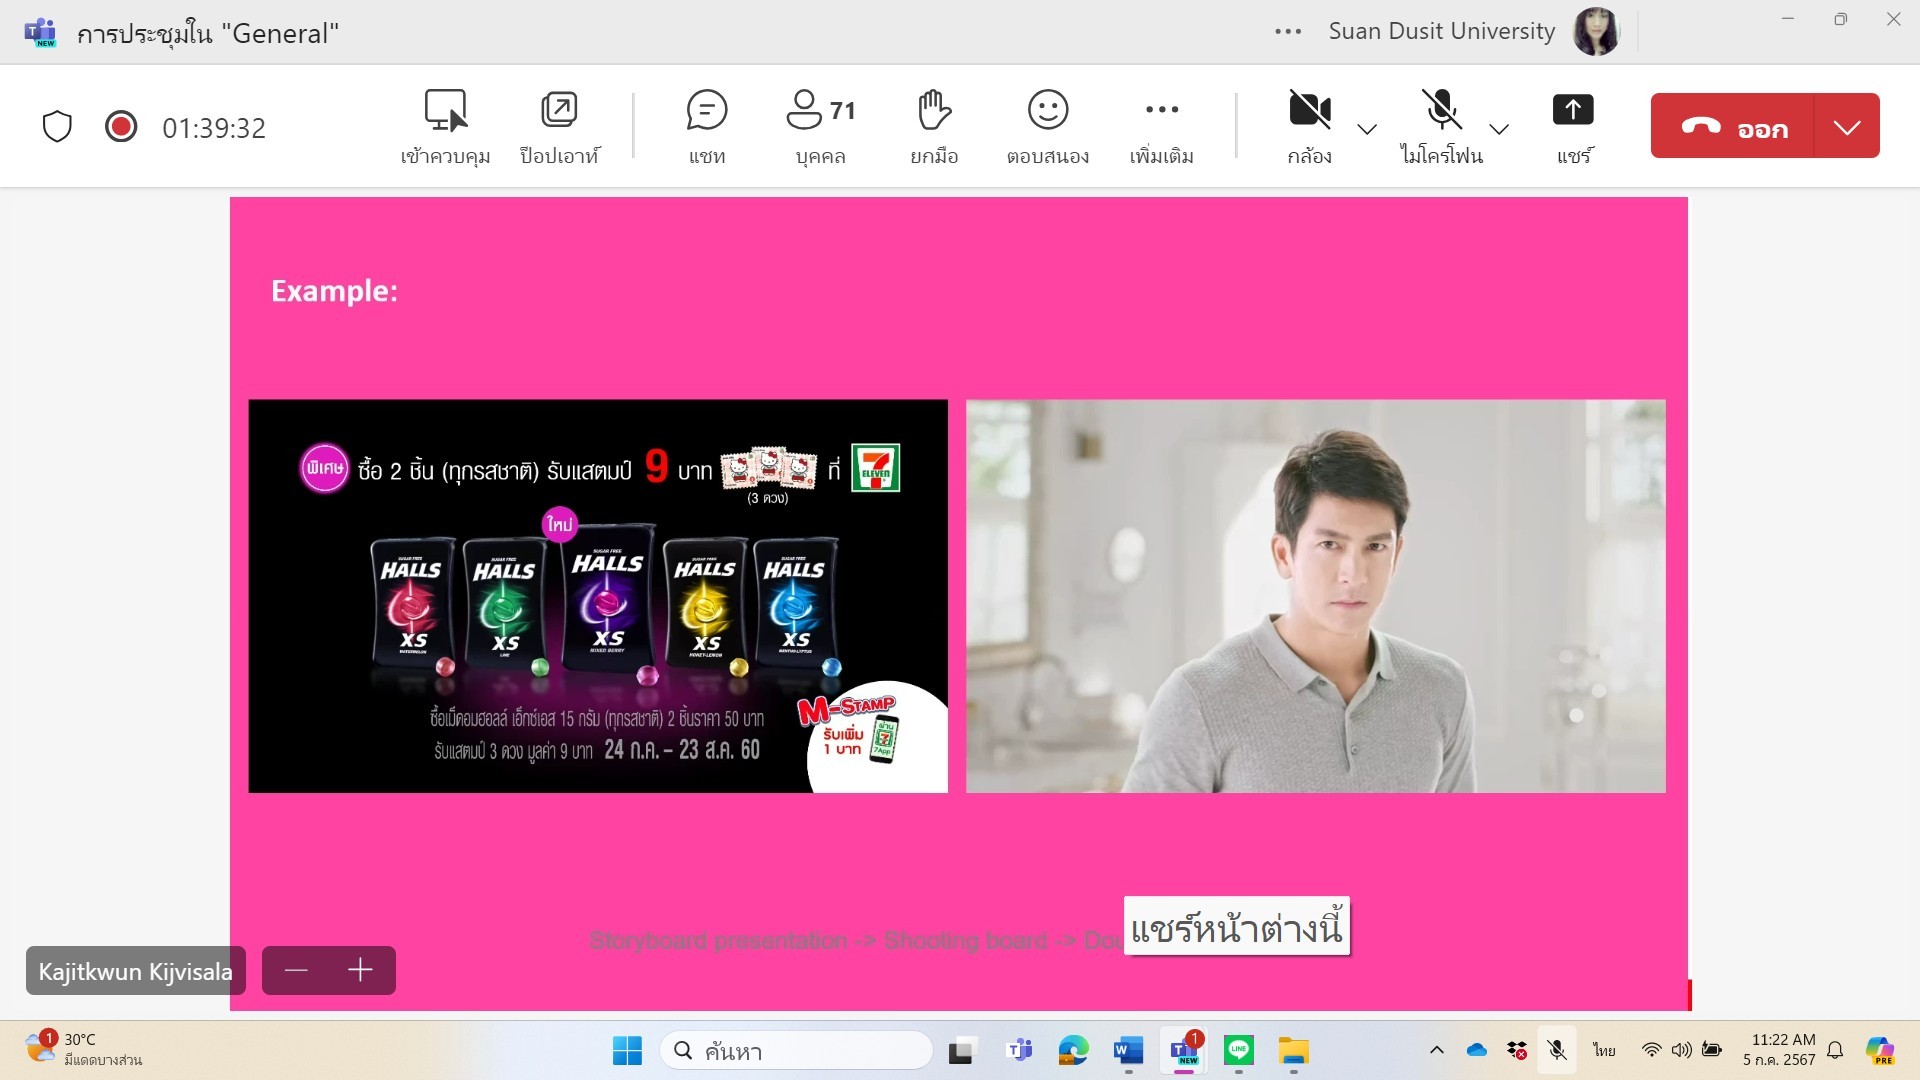Click the battery status tray icon

(1712, 1050)
